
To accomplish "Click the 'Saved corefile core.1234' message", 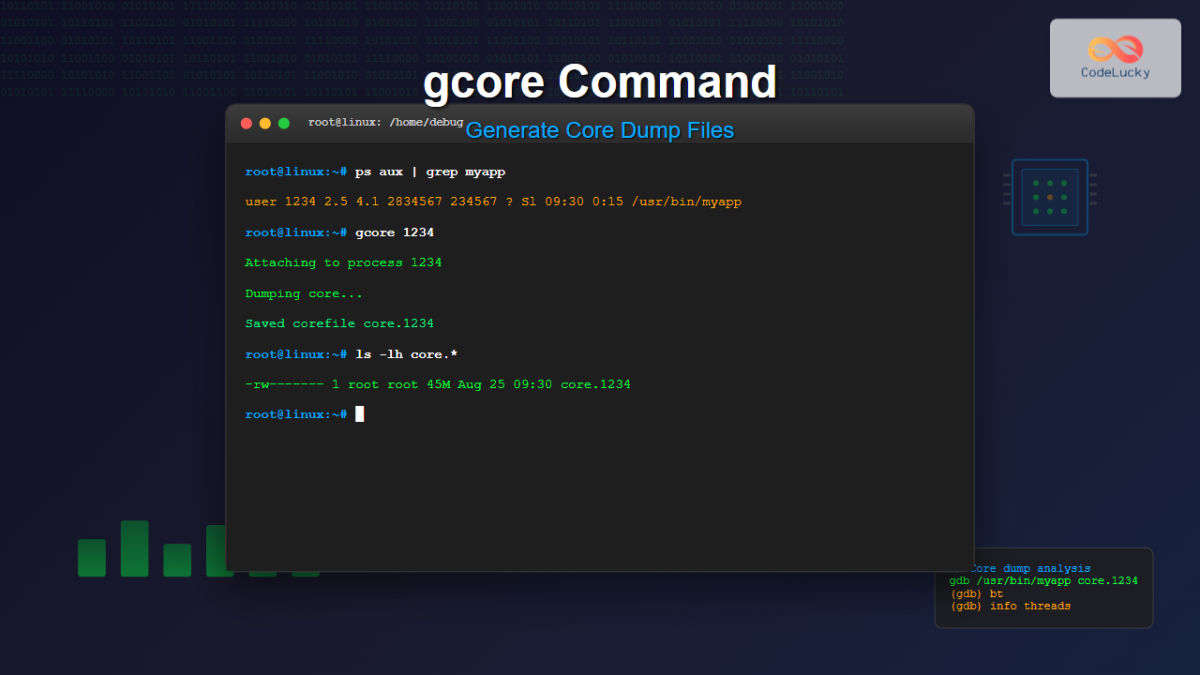I will click(x=339, y=323).
